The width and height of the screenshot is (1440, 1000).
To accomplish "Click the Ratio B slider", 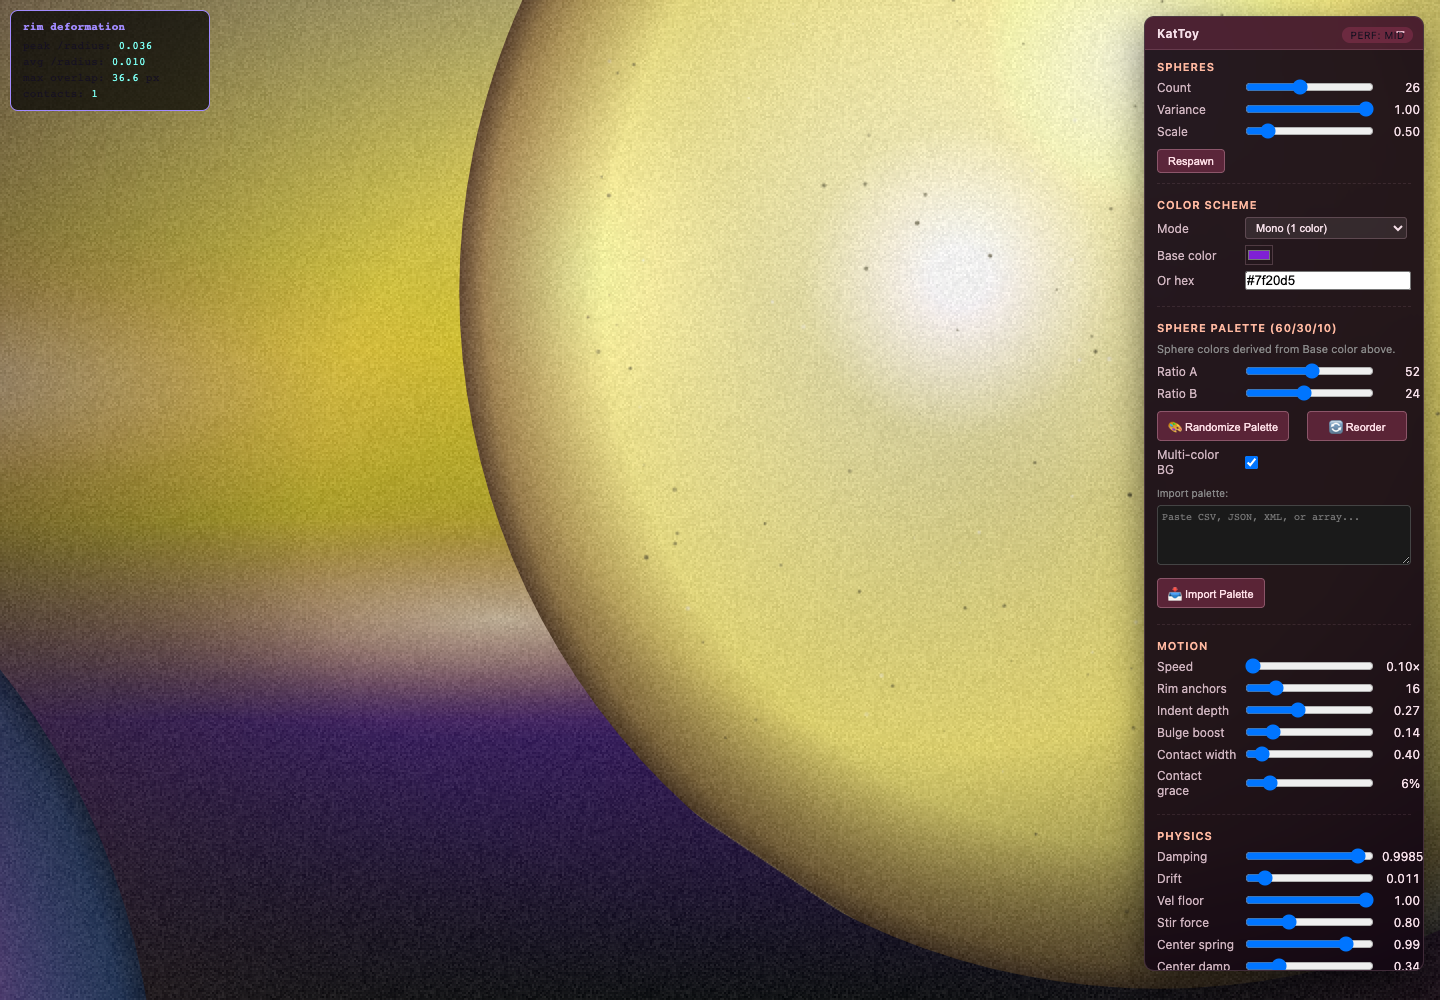I will pyautogui.click(x=1309, y=393).
